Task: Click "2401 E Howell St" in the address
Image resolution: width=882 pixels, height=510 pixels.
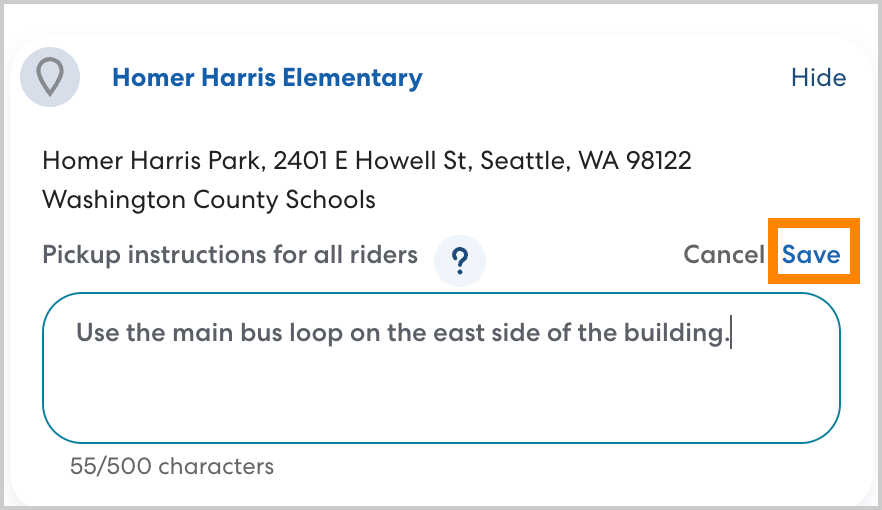Action: click(370, 160)
